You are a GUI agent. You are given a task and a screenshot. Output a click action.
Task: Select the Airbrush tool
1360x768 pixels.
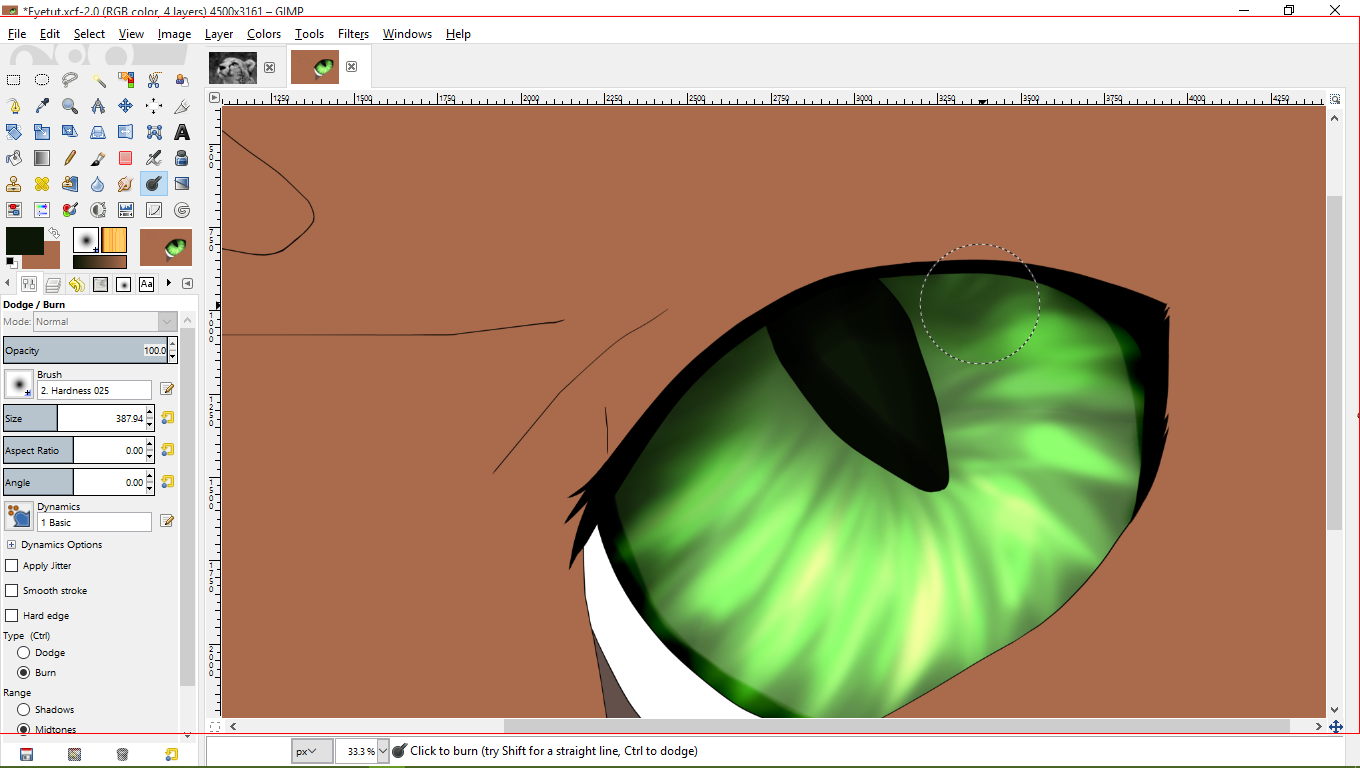154,158
